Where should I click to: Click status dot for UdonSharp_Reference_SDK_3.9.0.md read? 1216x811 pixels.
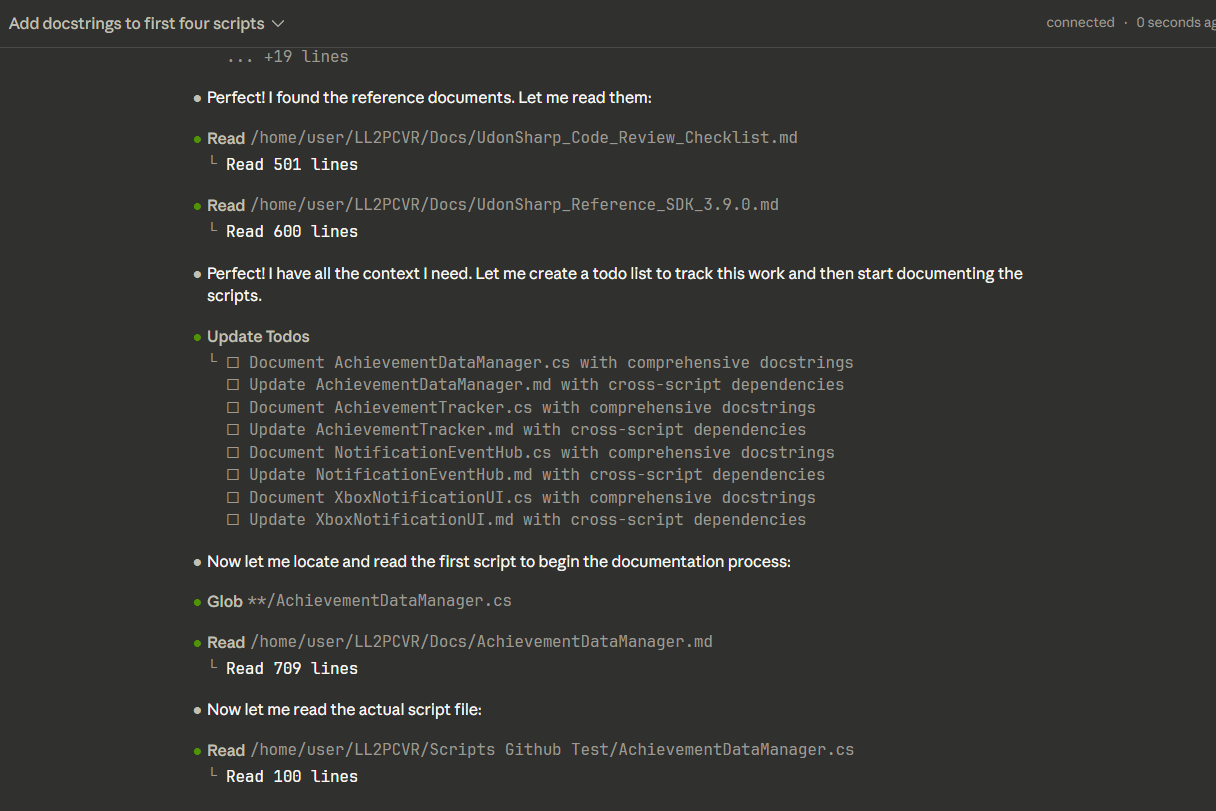[198, 206]
